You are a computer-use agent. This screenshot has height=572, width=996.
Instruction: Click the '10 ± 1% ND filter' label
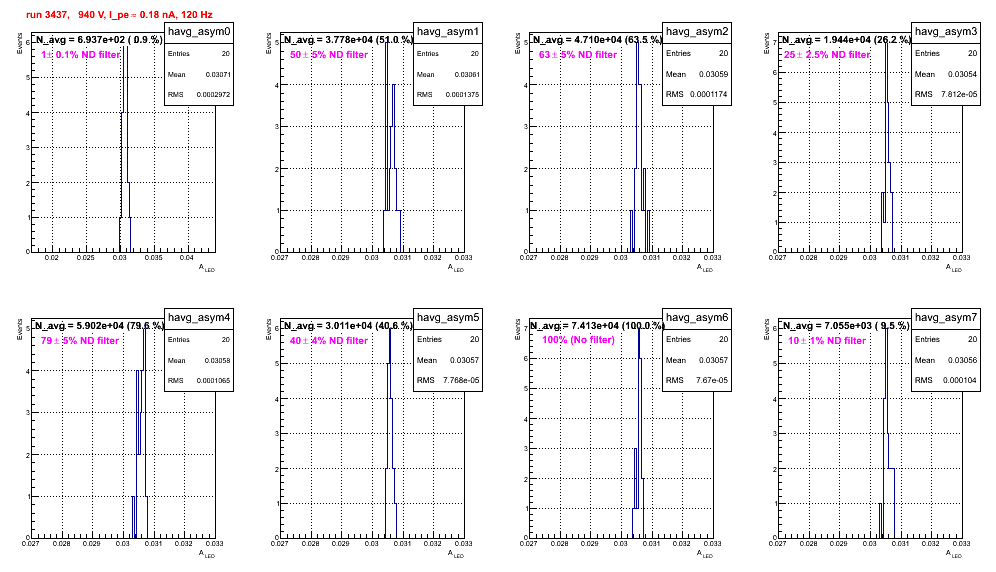pyautogui.click(x=827, y=341)
